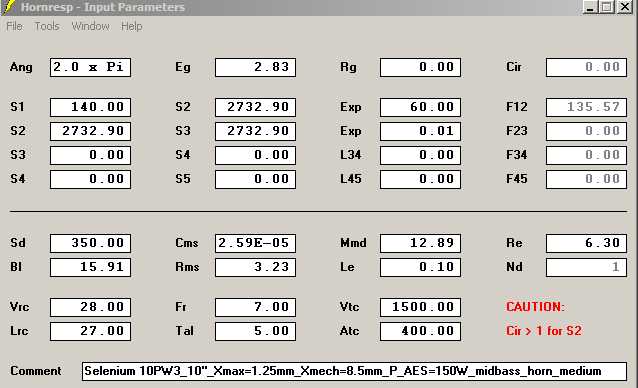Screen dimensions: 638x388
Task: Click the Le field showing 0.10
Action: [x=420, y=267]
